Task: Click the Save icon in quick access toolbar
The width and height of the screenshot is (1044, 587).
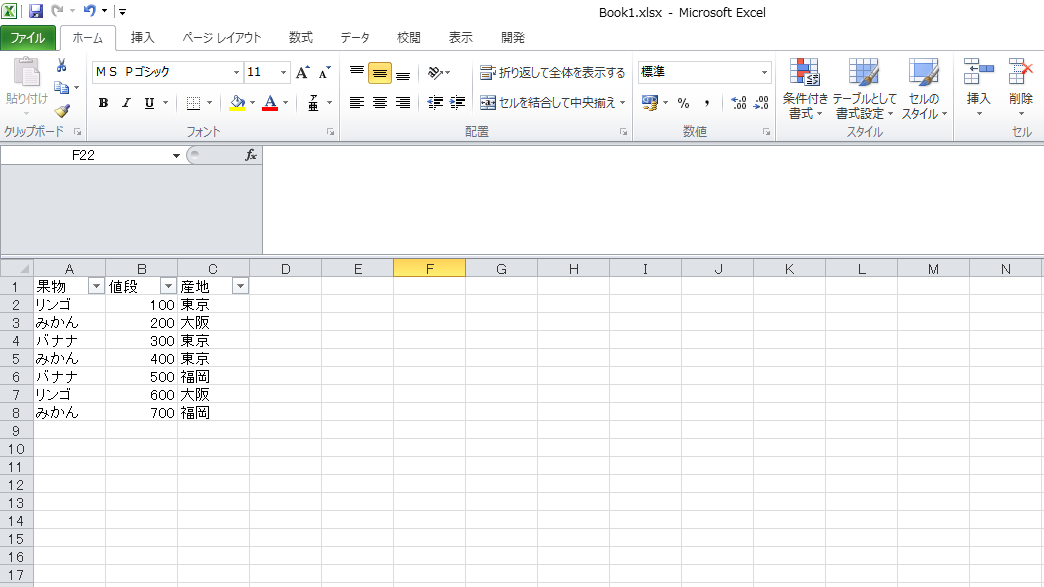Action: point(35,11)
